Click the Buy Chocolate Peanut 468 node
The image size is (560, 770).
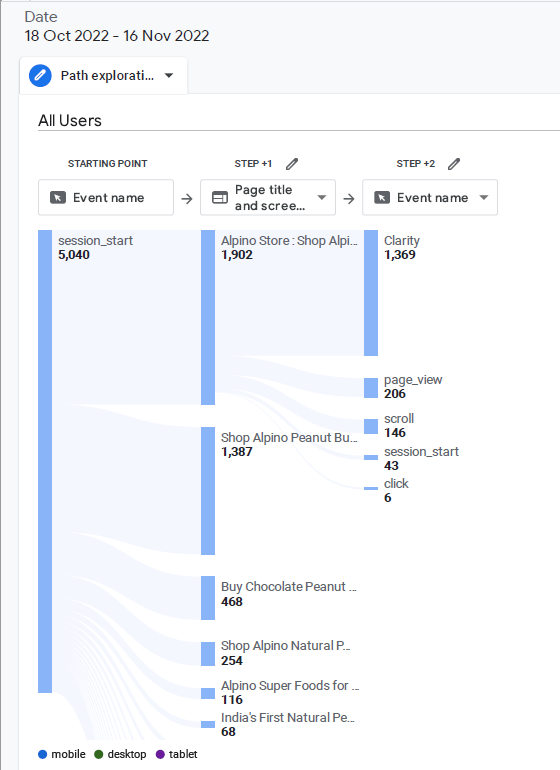click(208, 598)
